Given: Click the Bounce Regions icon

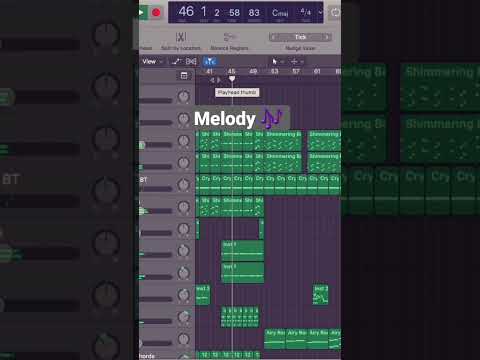Looking at the screenshot, I should [x=229, y=36].
